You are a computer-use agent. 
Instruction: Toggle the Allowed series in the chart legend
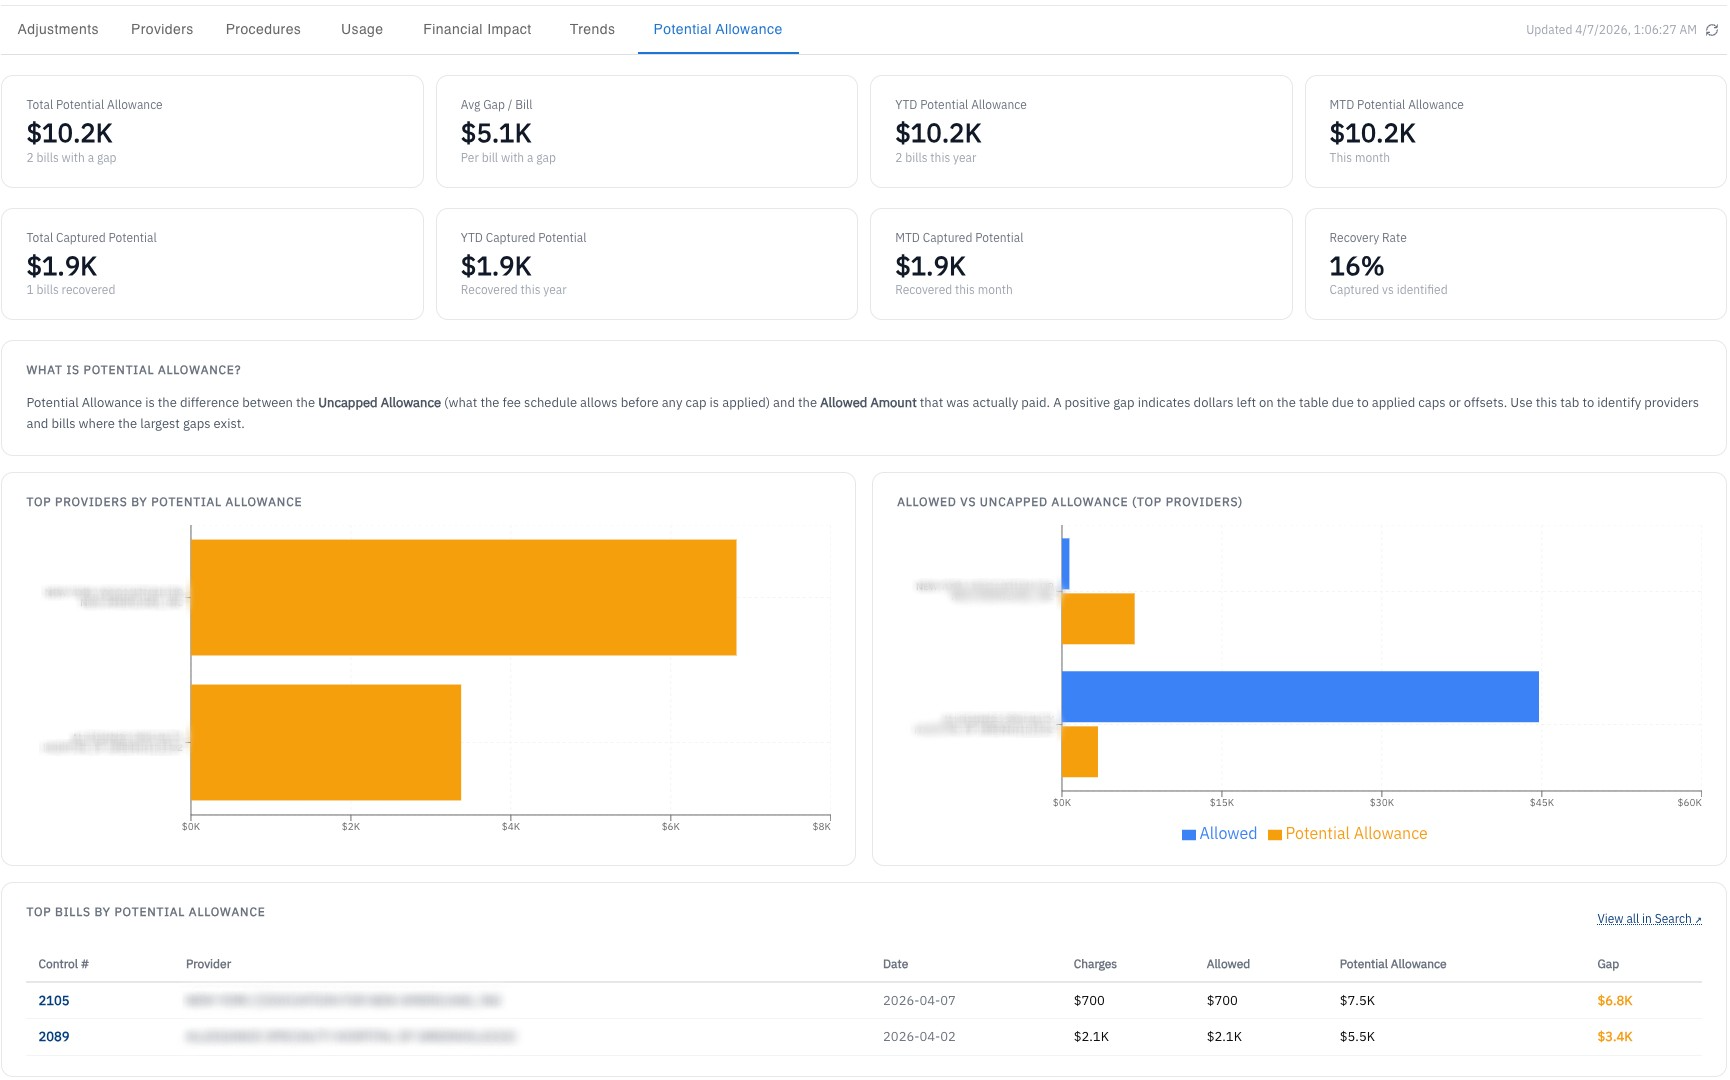point(1219,833)
